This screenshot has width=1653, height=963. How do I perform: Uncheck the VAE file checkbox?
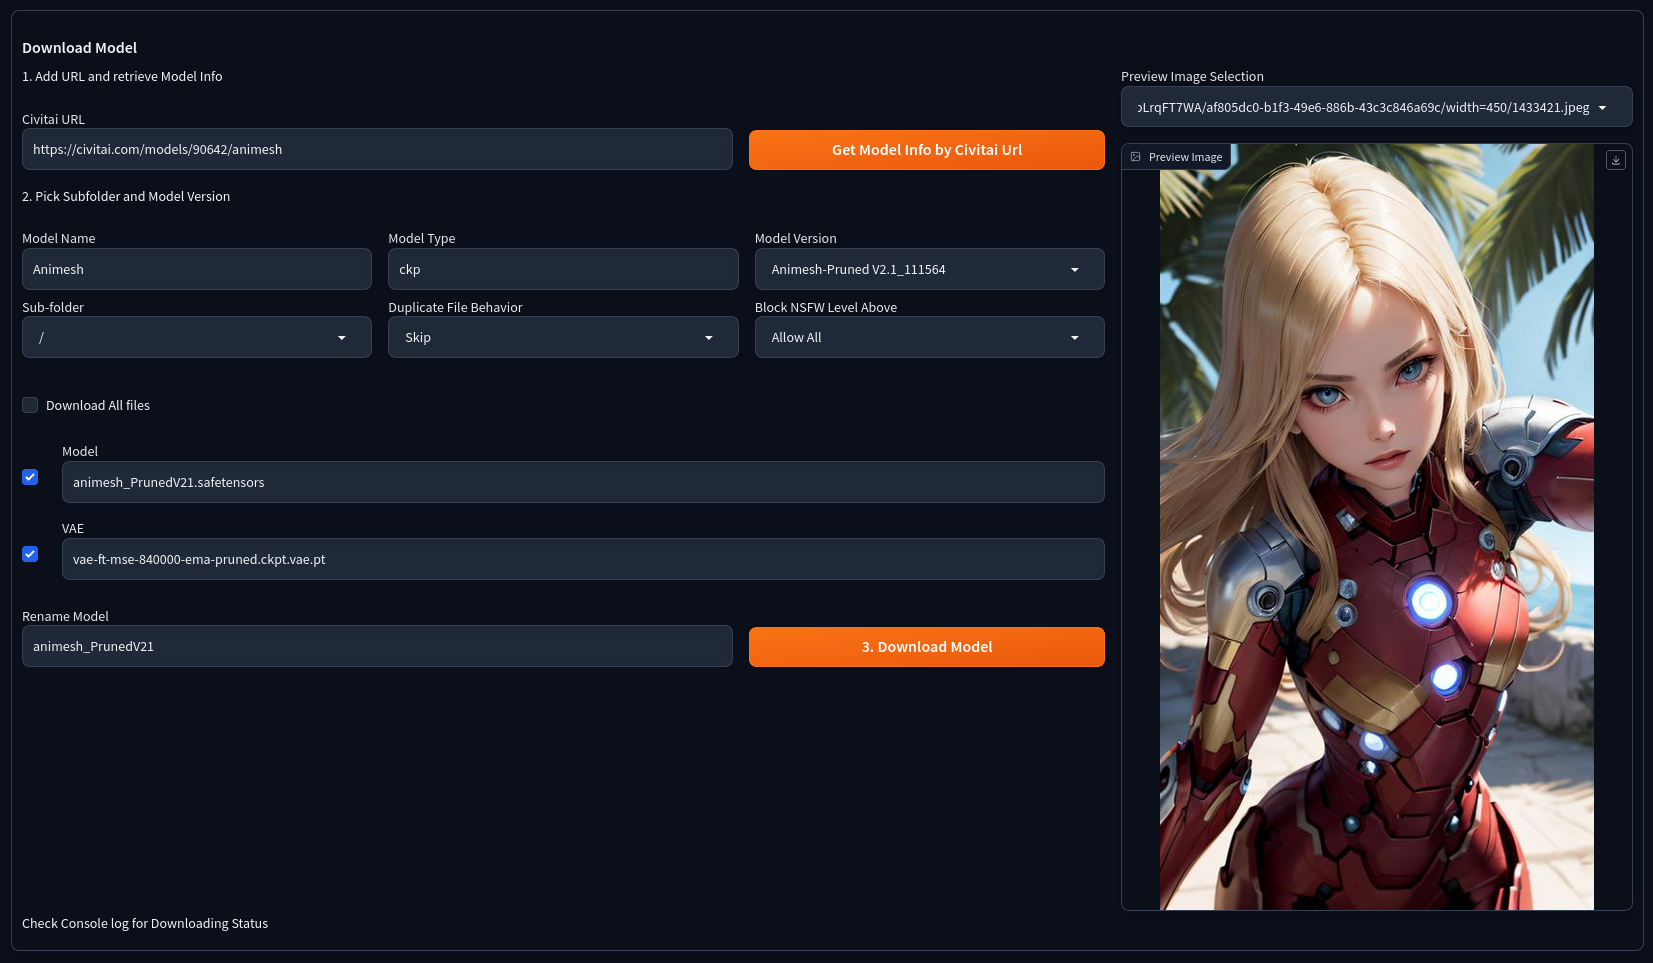click(x=30, y=554)
